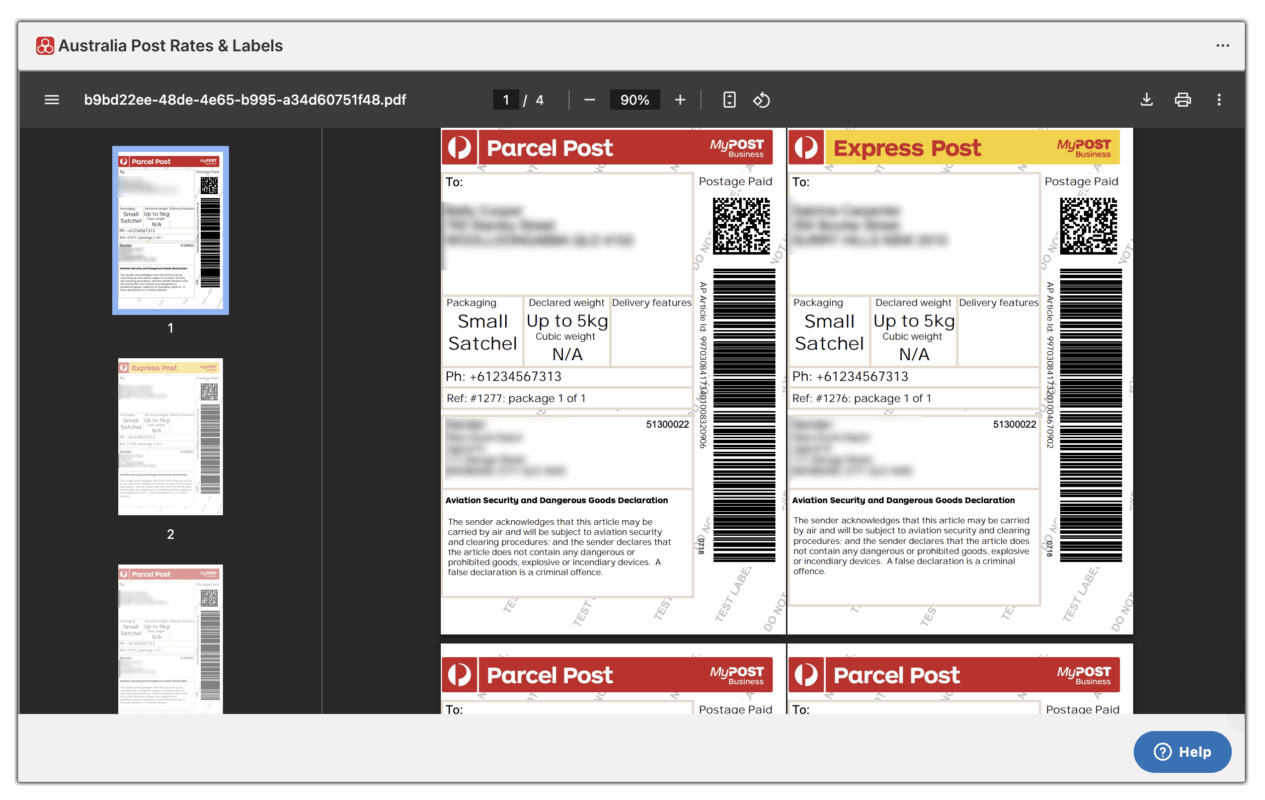Image resolution: width=1265 pixels, height=800 pixels.
Task: Click the PDF file name text
Action: coord(245,100)
